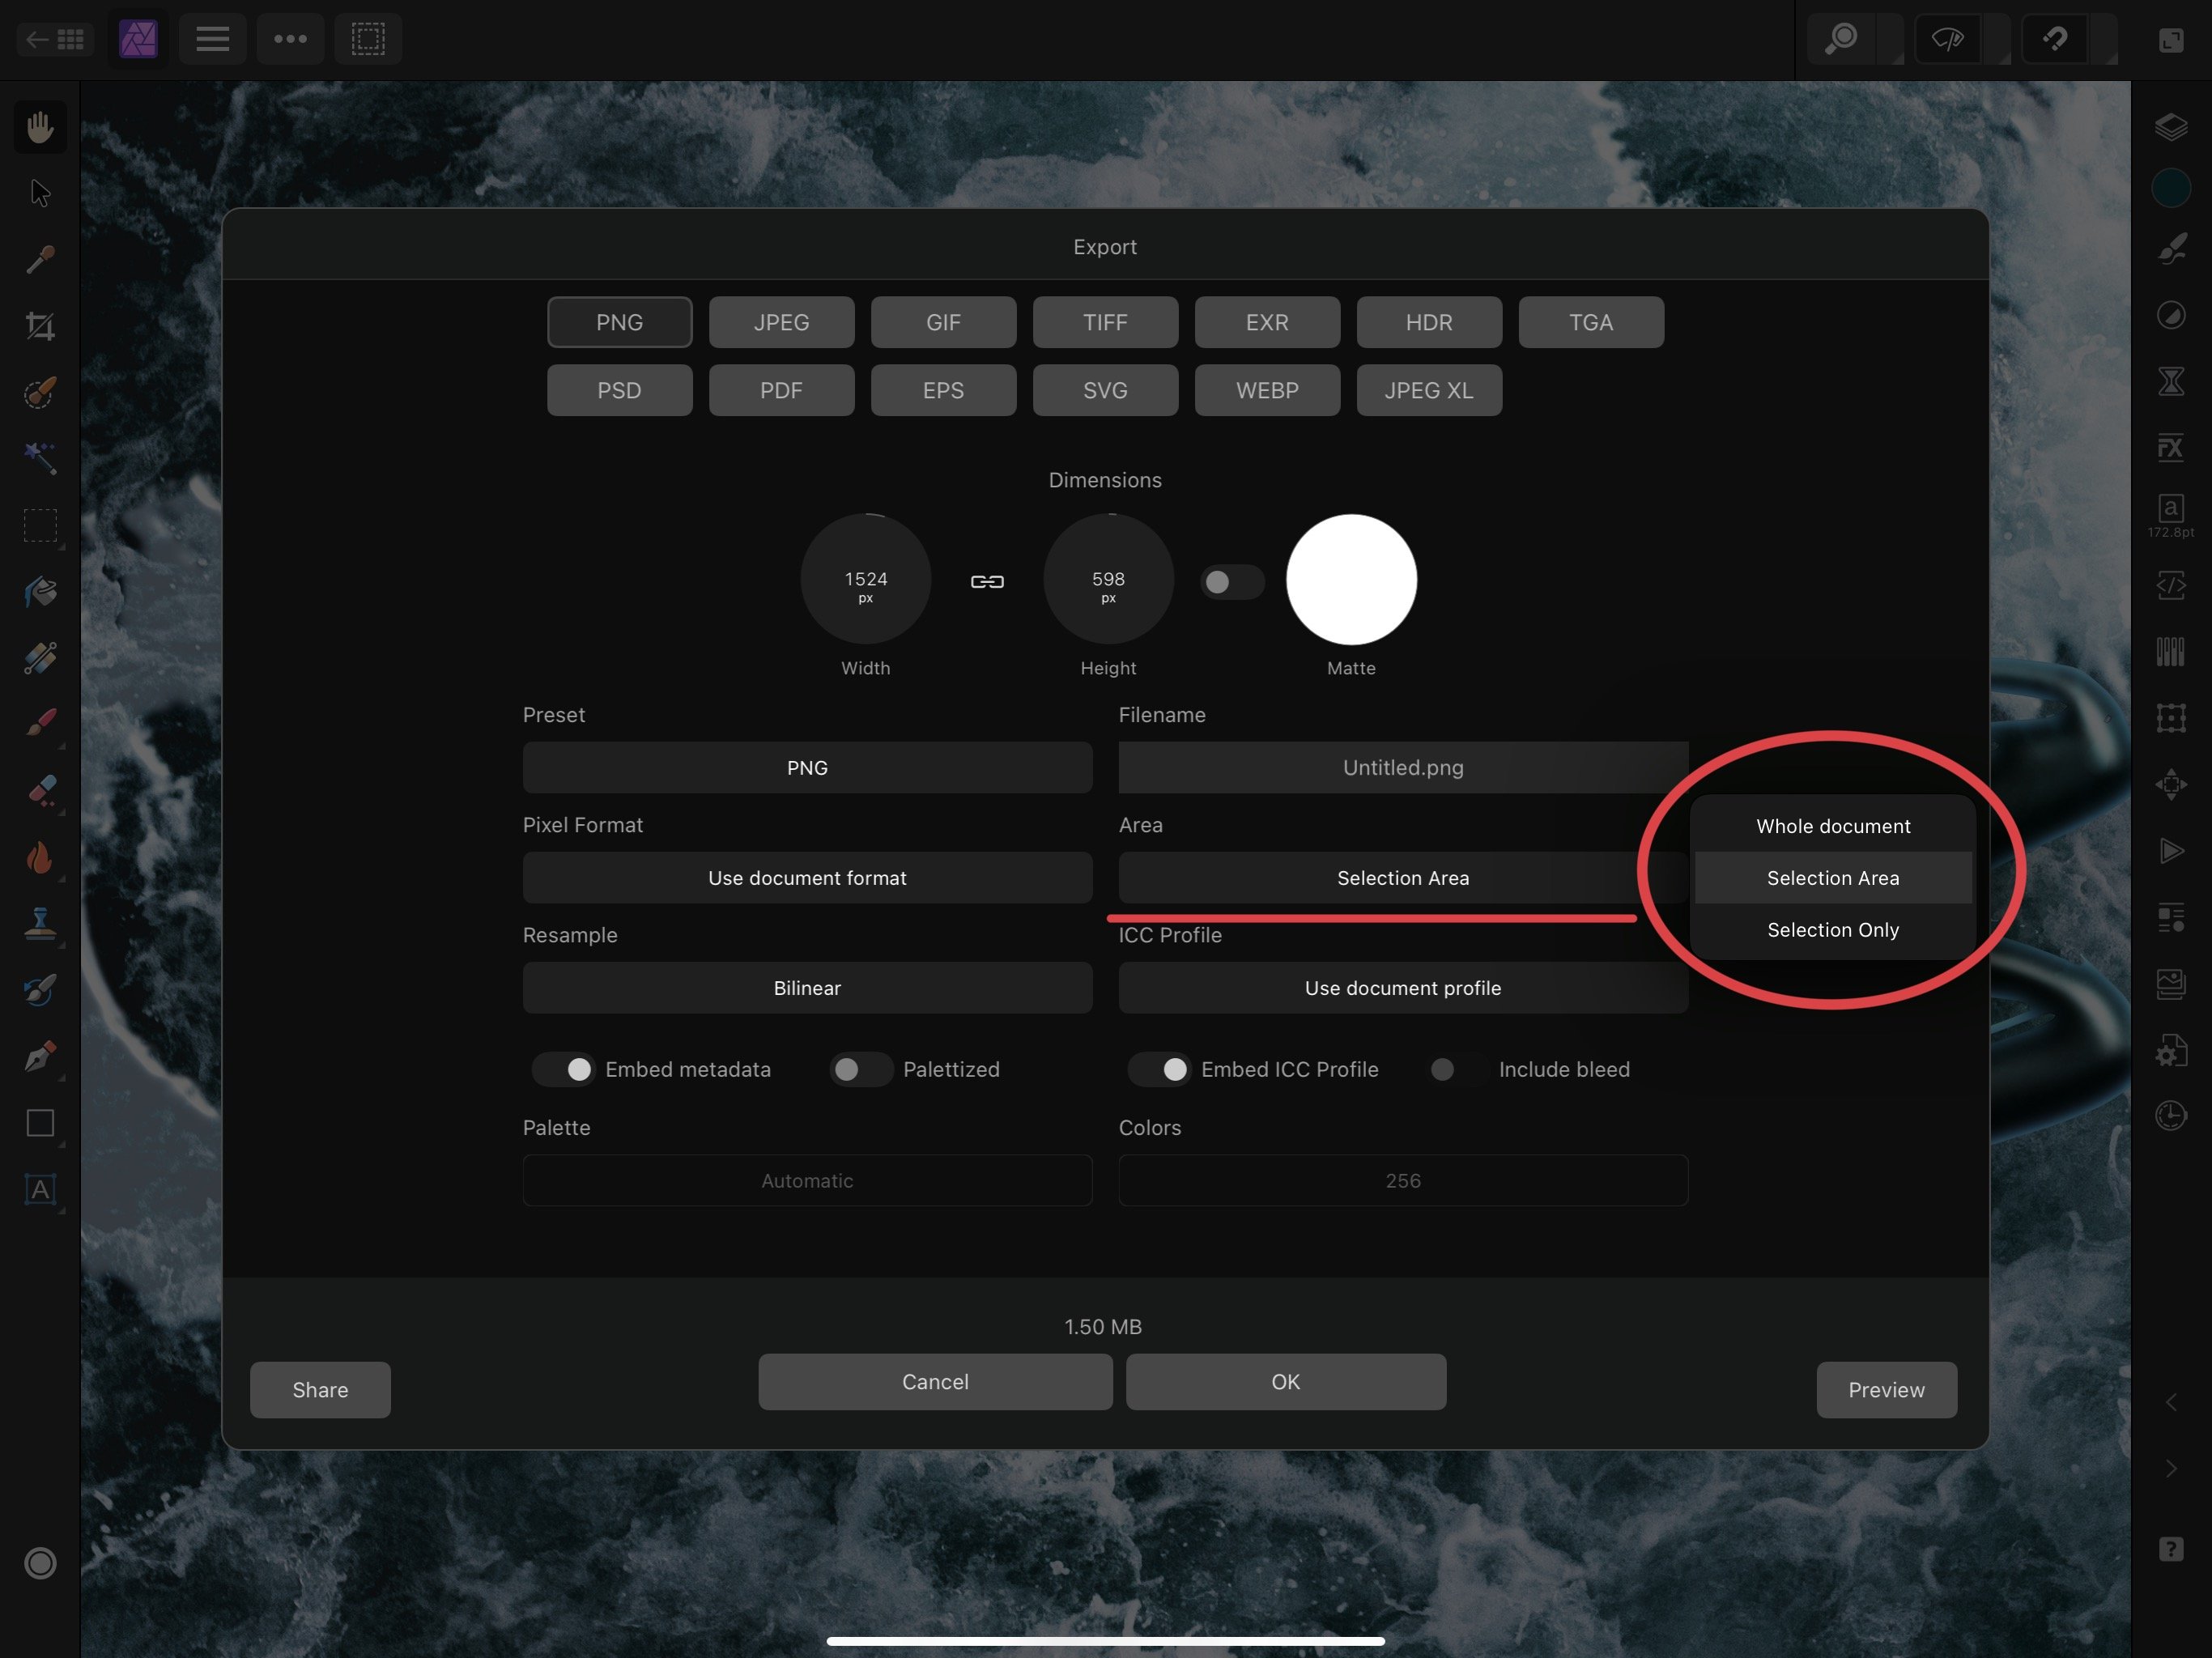This screenshot has width=2212, height=1658.
Task: Open the FX layer effects panel
Action: pos(2170,447)
